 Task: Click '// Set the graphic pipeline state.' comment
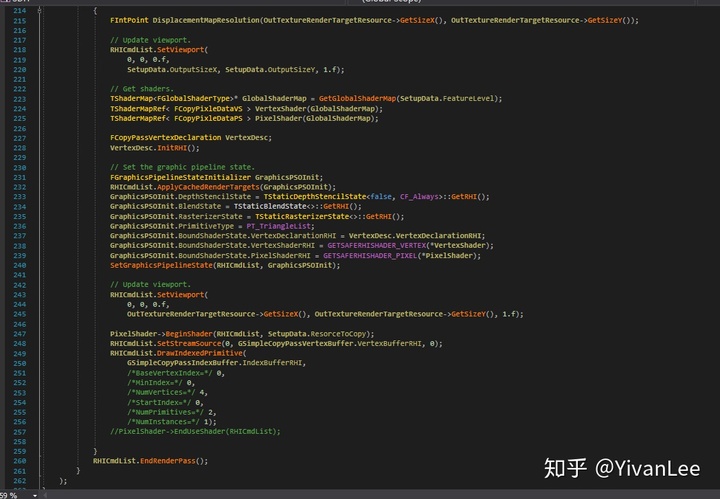click(x=182, y=167)
